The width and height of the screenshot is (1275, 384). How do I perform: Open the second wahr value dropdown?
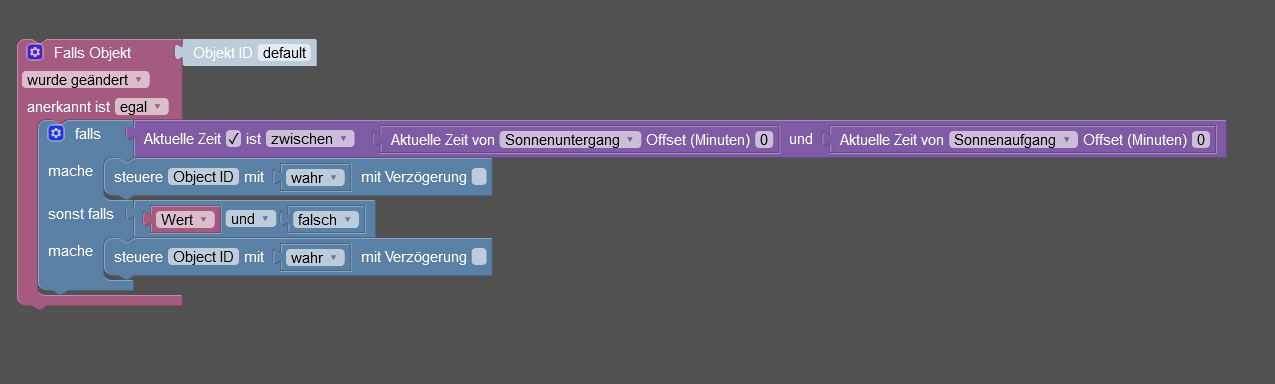click(x=315, y=257)
